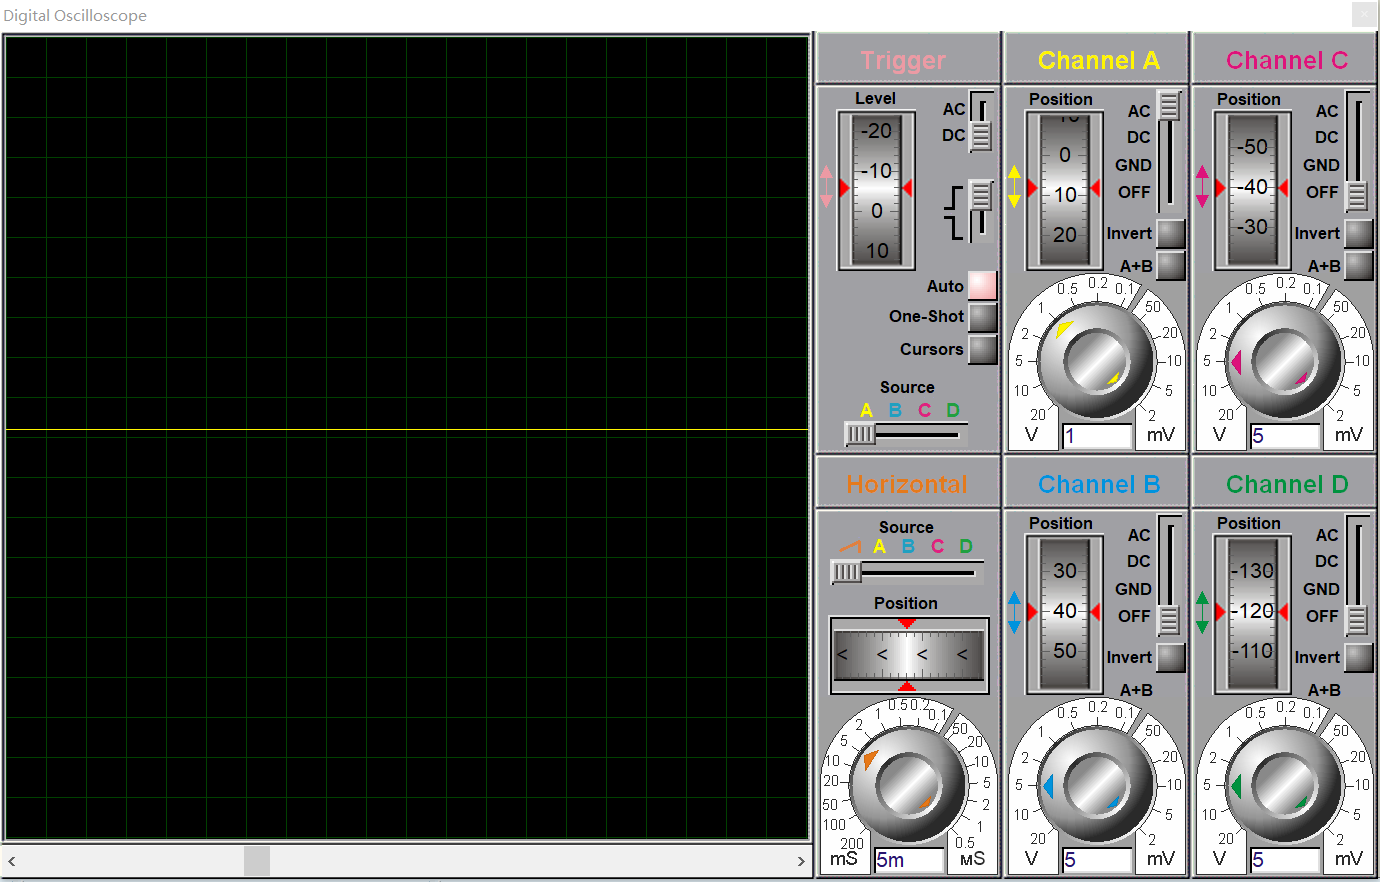
Task: Click the waveform scrollbar right arrow
Action: pos(801,861)
